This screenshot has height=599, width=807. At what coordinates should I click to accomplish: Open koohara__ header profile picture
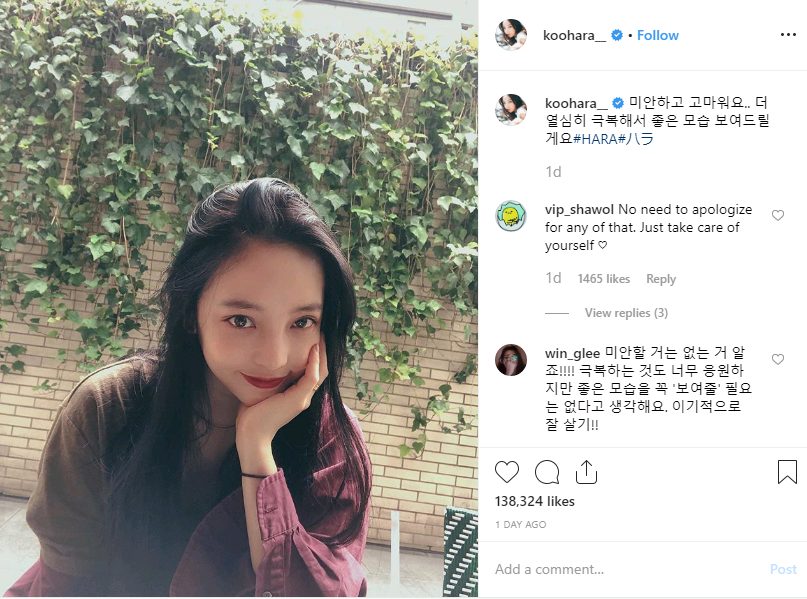coord(511,35)
